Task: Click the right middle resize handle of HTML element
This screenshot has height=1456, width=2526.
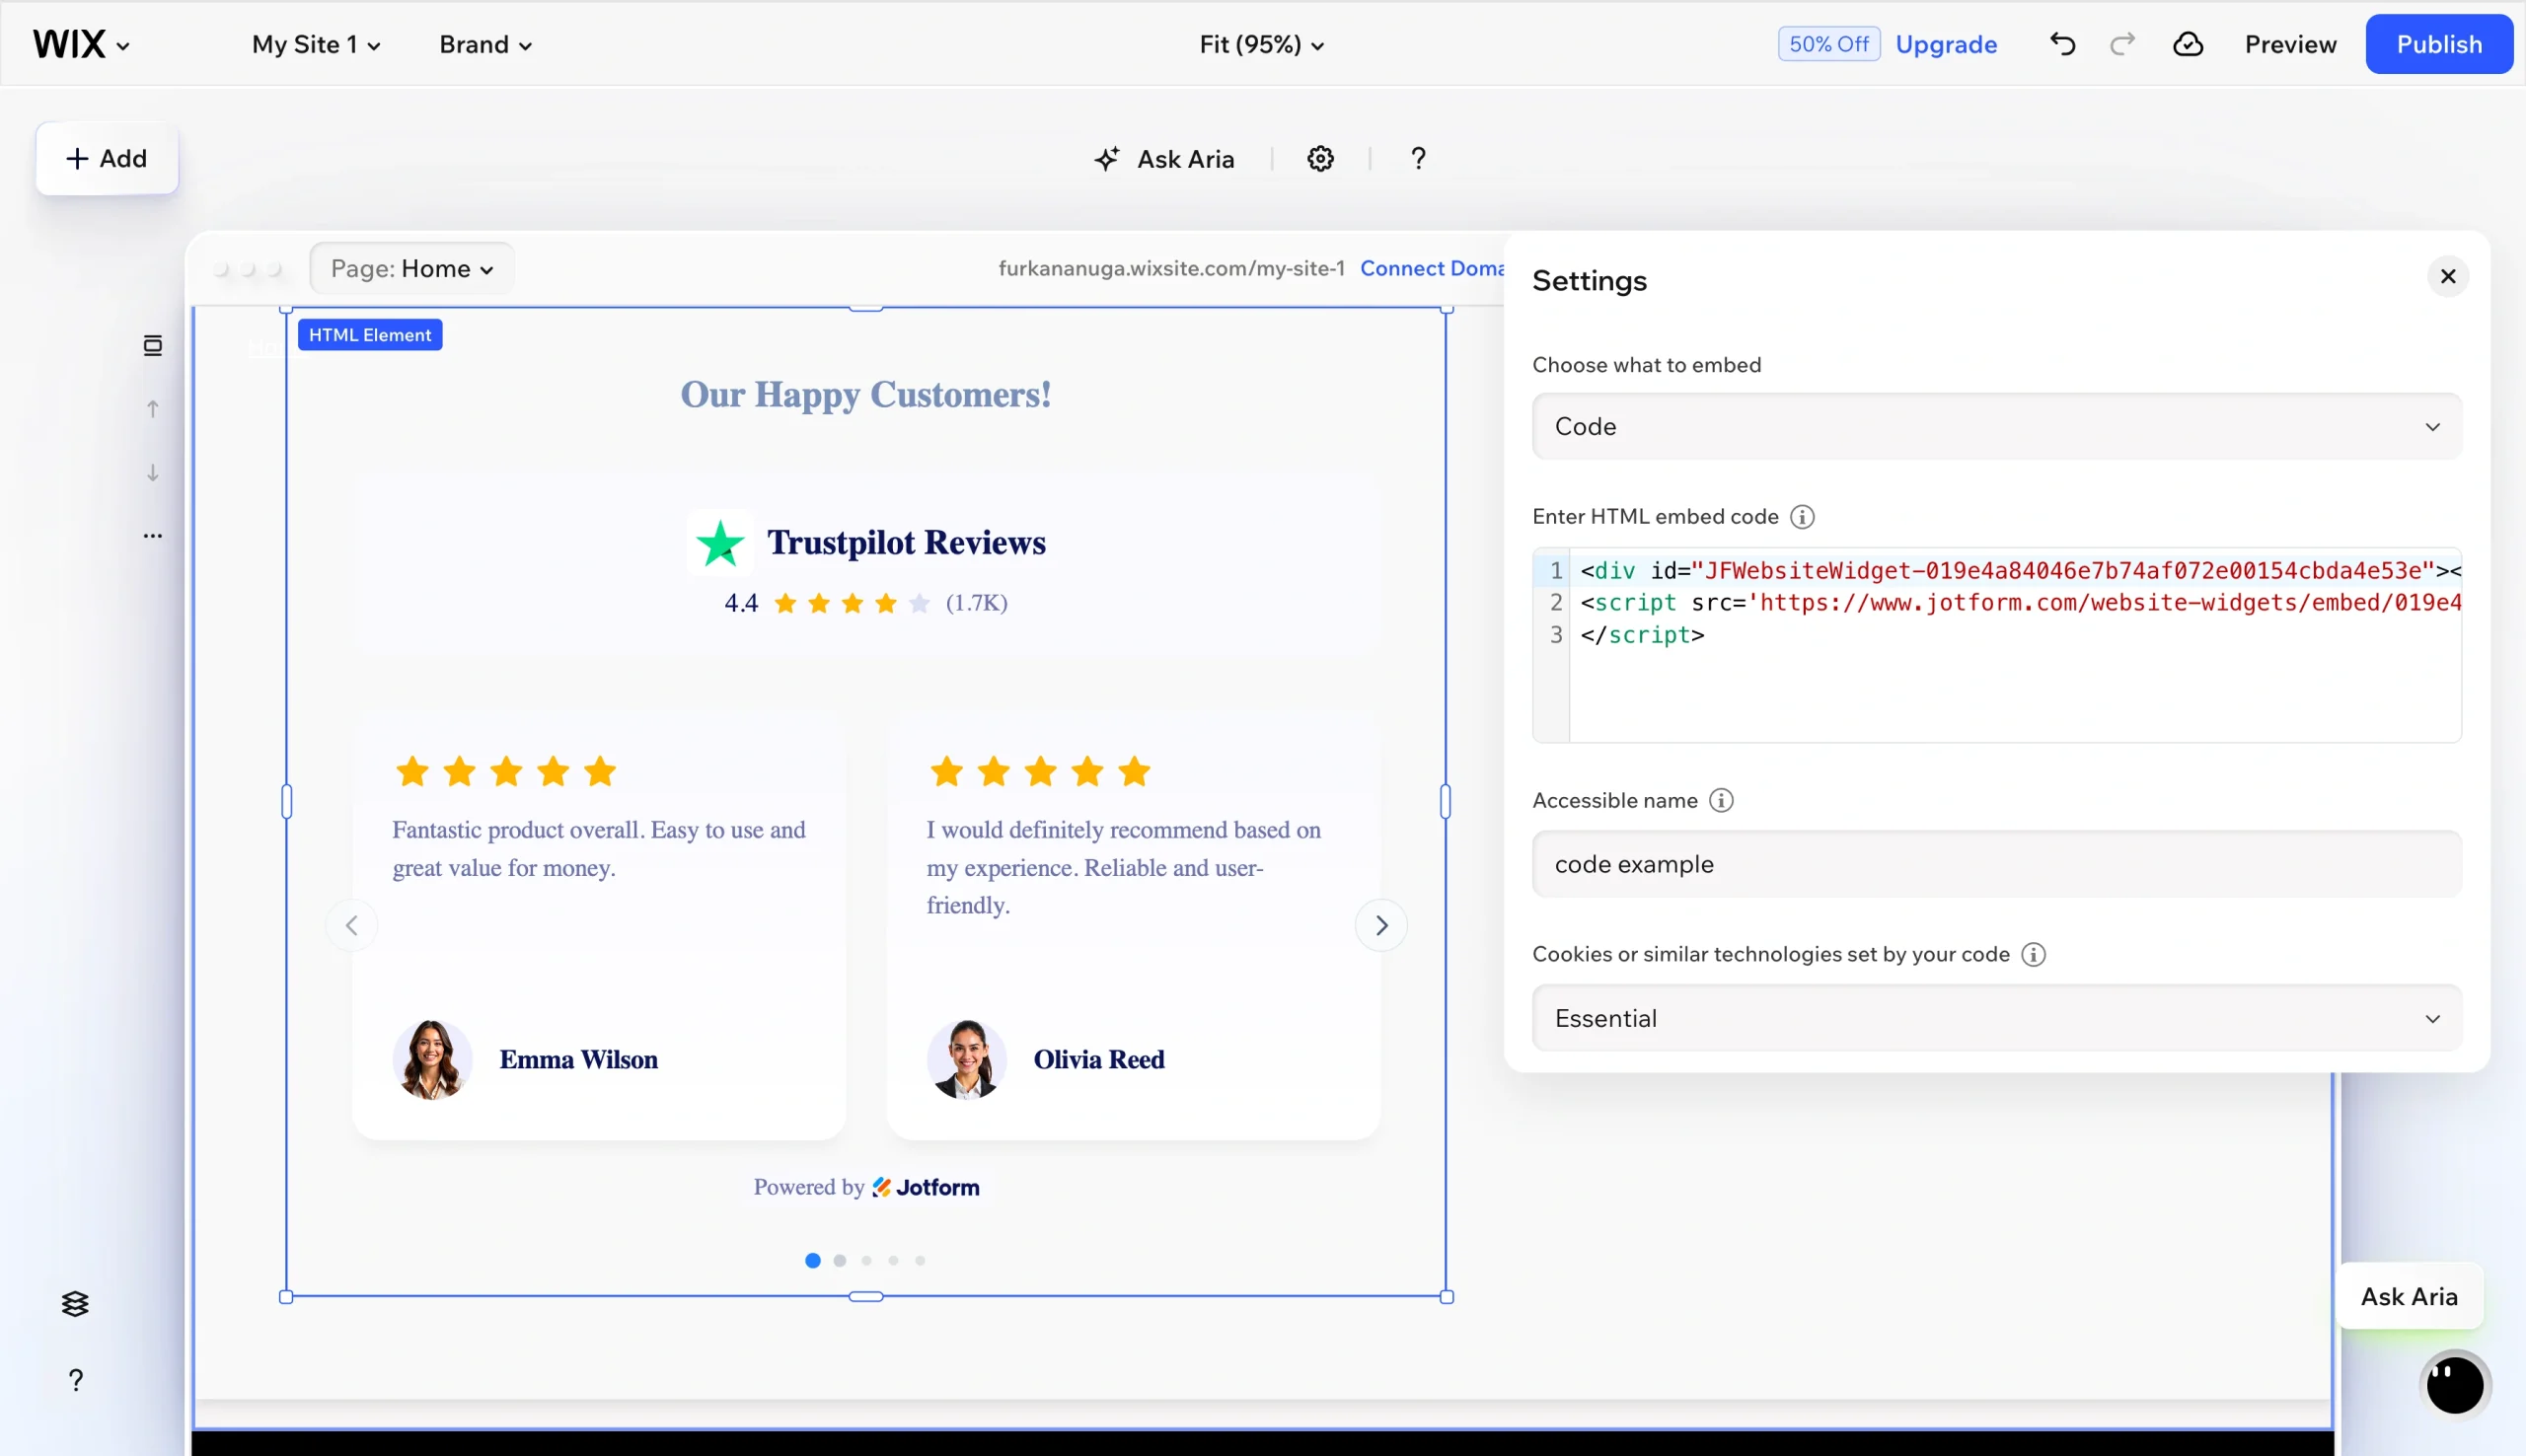Action: click(x=1445, y=801)
